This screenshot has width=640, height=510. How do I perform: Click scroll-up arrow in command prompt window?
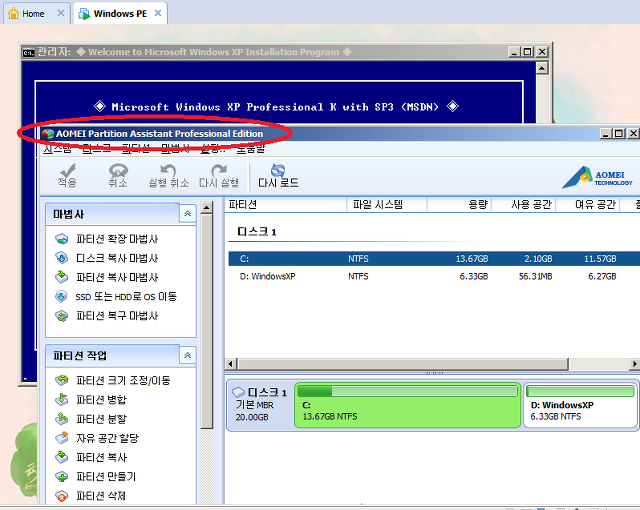[x=542, y=68]
